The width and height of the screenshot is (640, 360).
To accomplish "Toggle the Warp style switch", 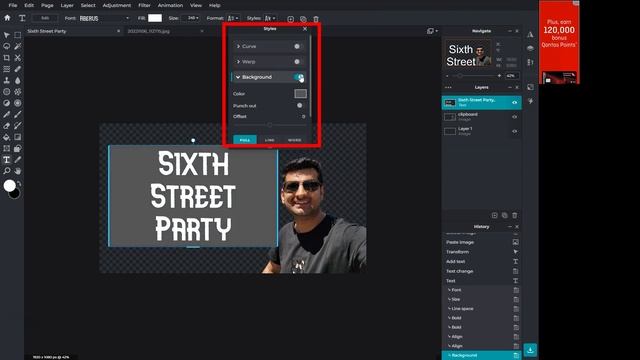I will [298, 62].
